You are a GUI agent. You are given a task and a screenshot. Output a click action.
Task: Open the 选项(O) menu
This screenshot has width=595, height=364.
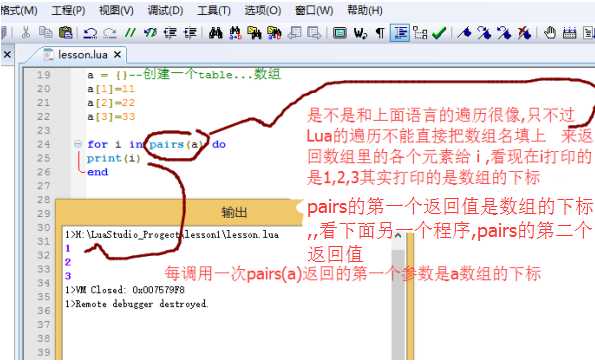point(263,10)
